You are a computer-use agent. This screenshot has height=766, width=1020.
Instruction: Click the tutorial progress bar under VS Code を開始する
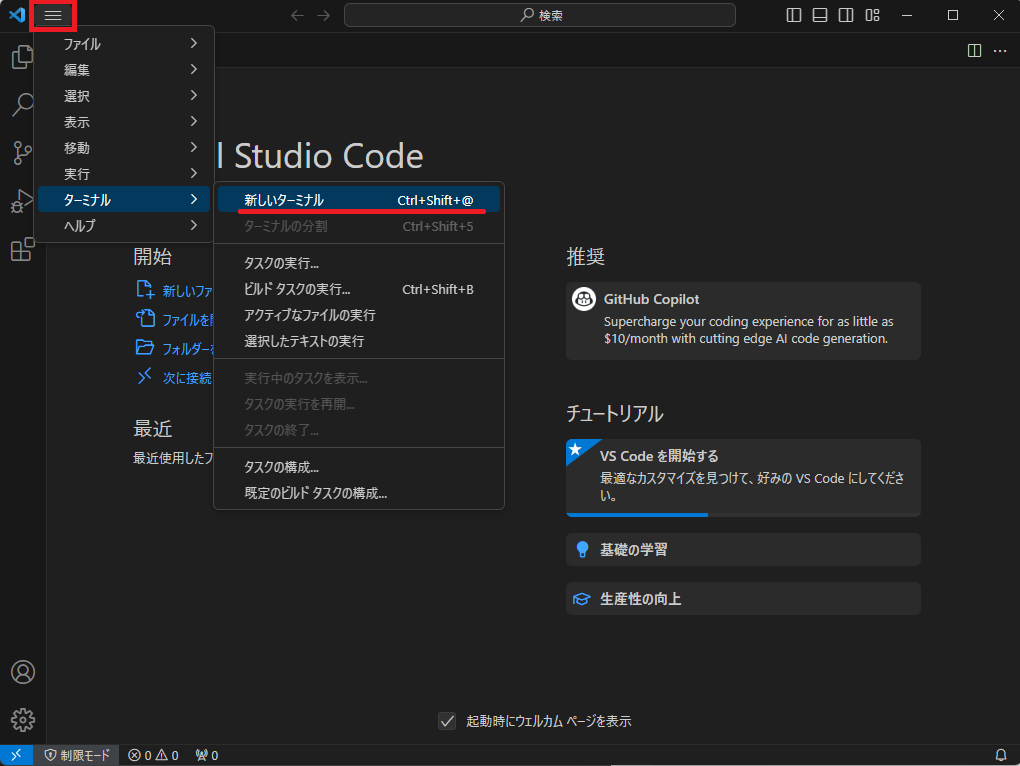click(743, 515)
